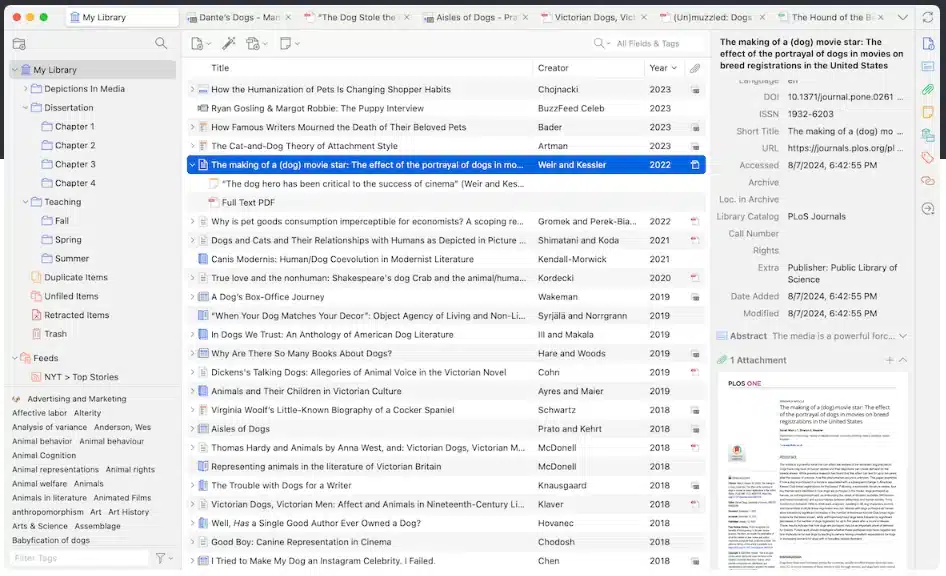Open the Related section side pane icon
This screenshot has height=576, width=946.
[x=928, y=181]
